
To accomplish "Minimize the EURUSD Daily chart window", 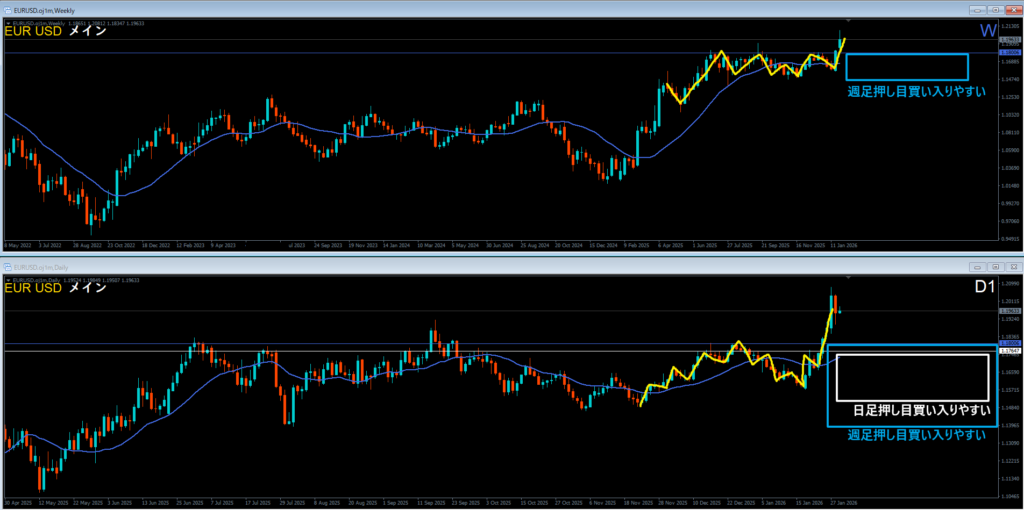I will pos(975,267).
